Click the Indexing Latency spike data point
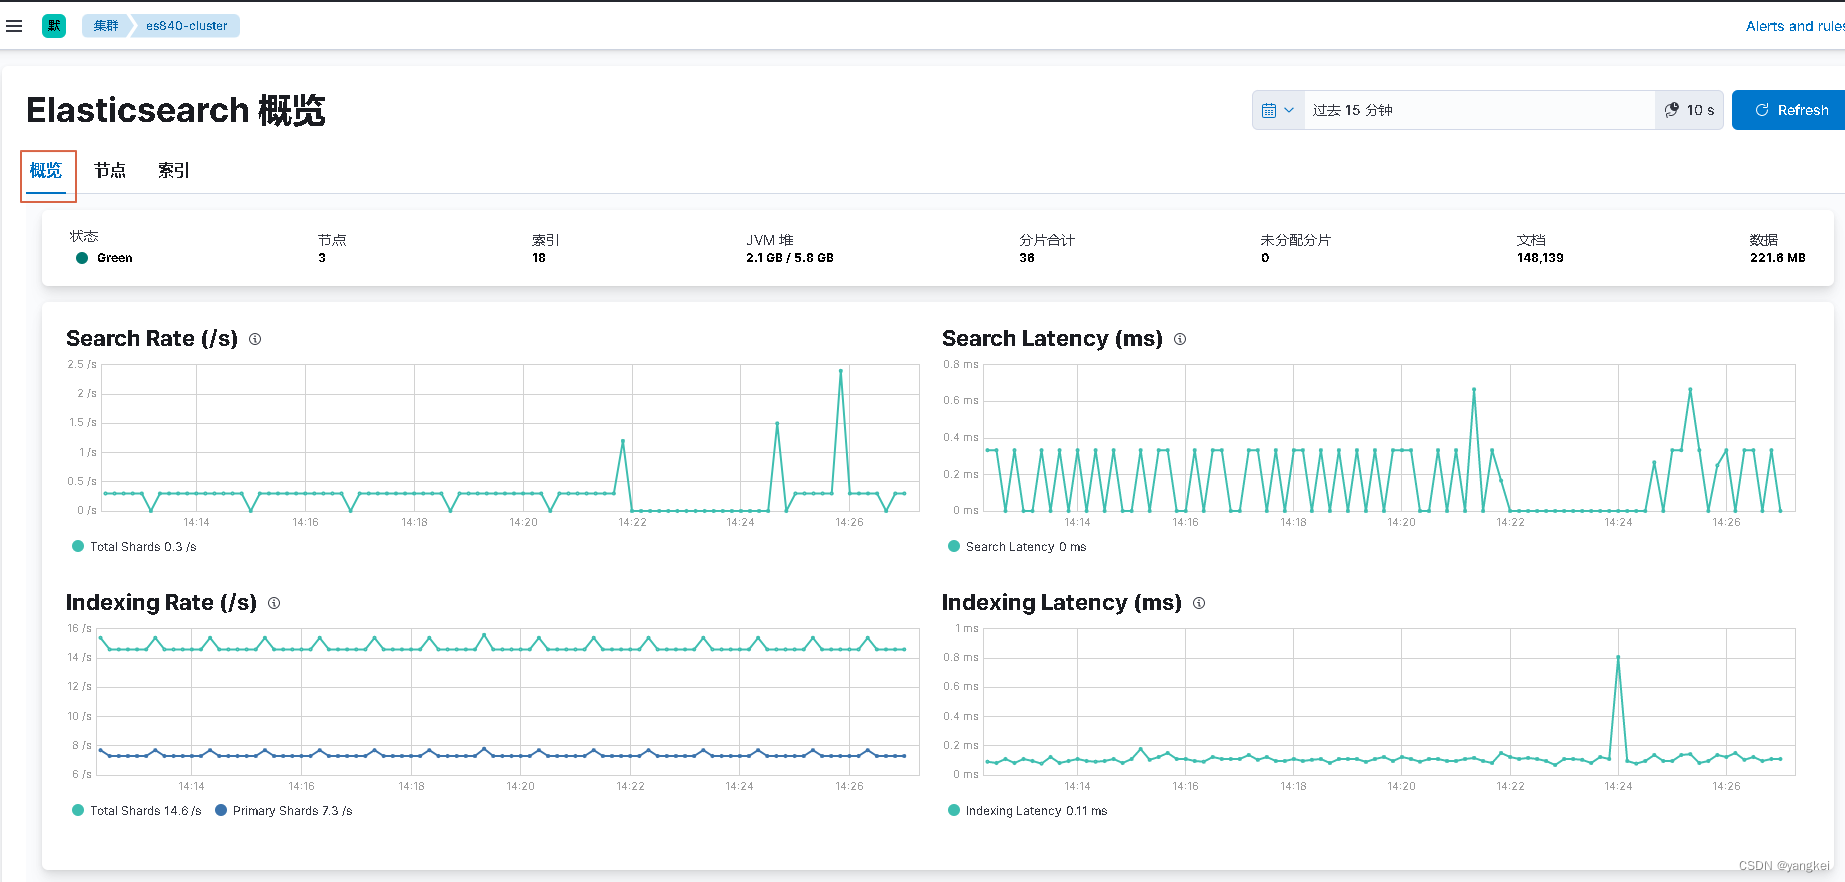 point(1618,657)
